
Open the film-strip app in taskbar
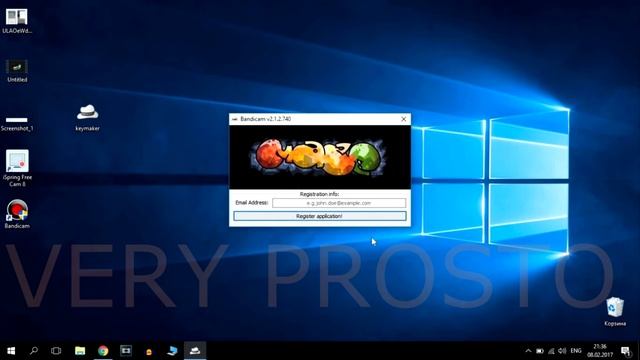[126, 351]
